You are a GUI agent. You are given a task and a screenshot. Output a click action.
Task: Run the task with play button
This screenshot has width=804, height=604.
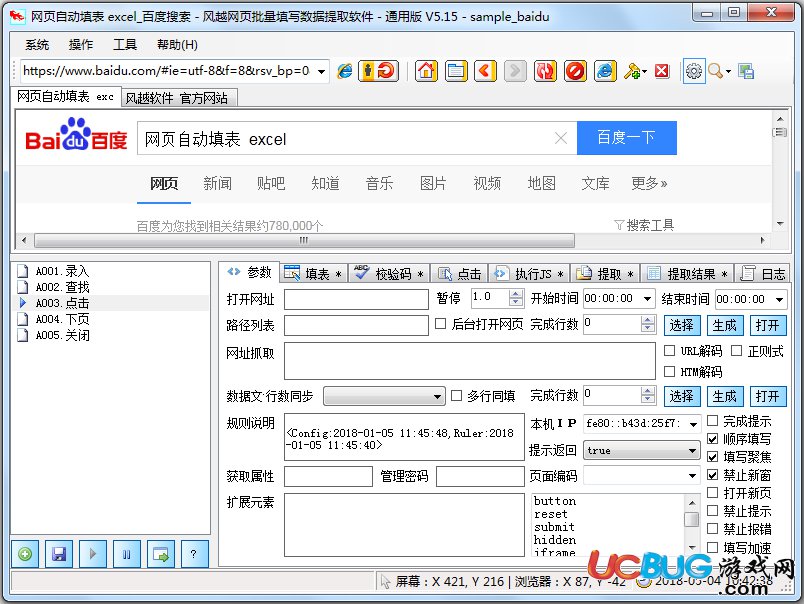[93, 554]
